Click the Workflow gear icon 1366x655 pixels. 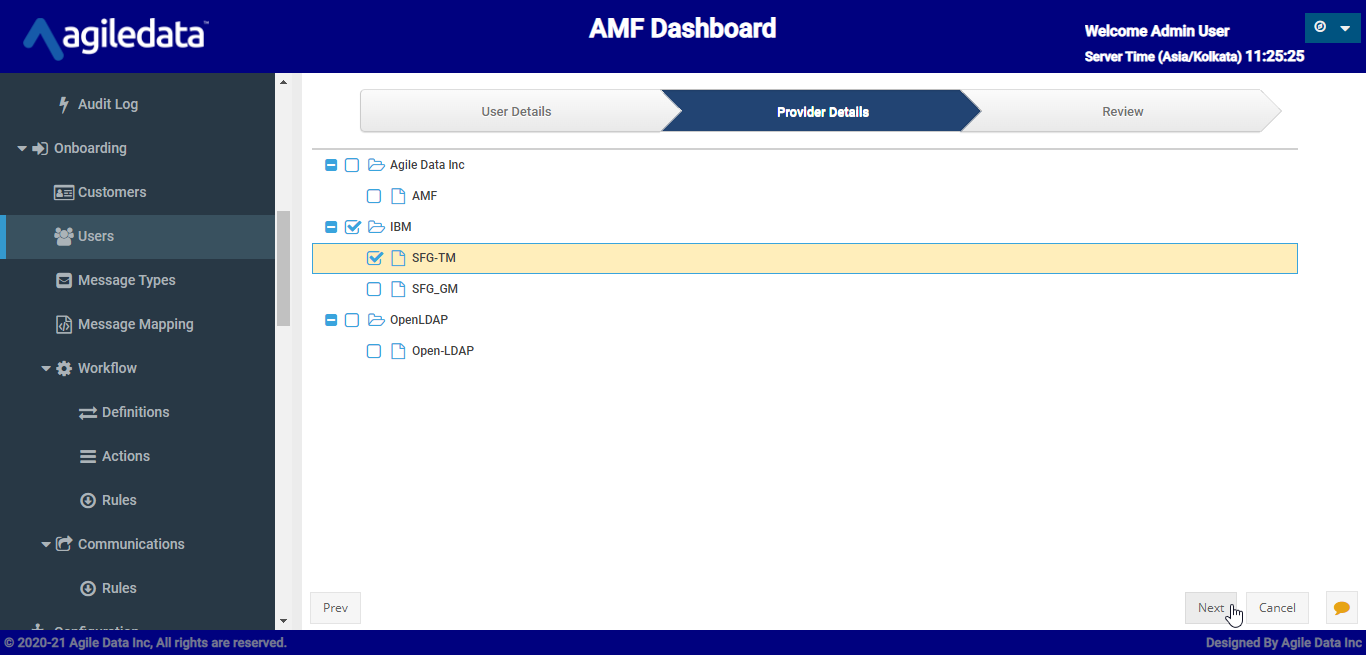click(x=64, y=368)
